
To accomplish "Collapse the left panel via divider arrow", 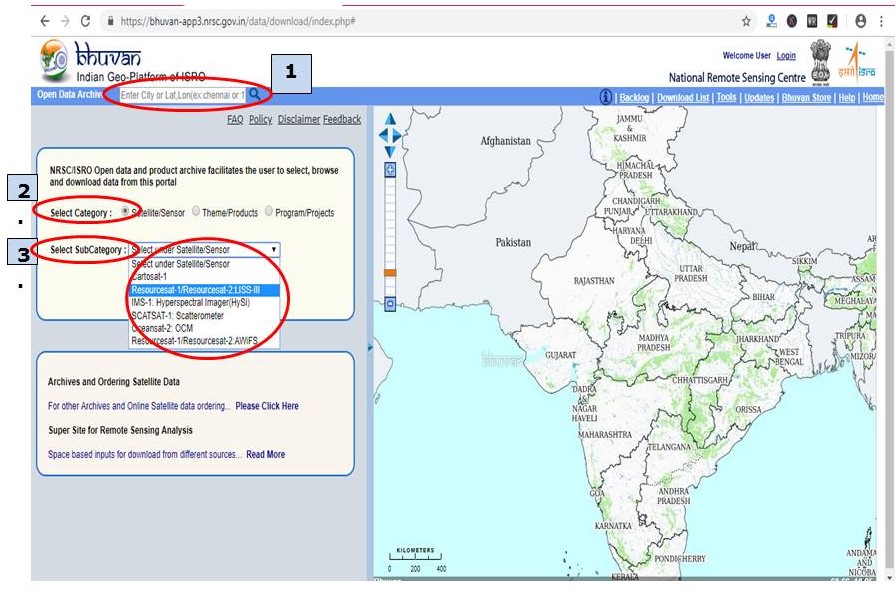I will 370,347.
